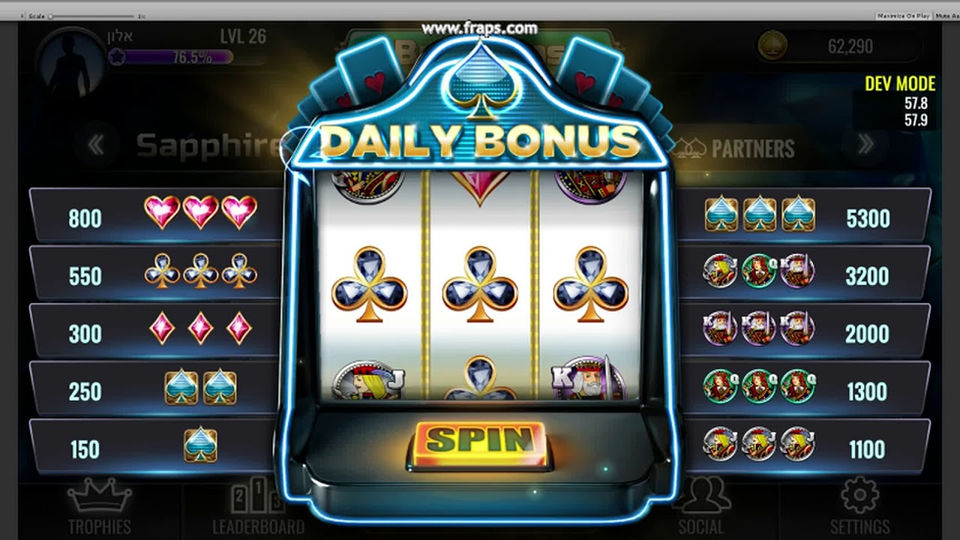Go to next room with right double-chevron
Screen dimensions: 960x540
click(865, 144)
